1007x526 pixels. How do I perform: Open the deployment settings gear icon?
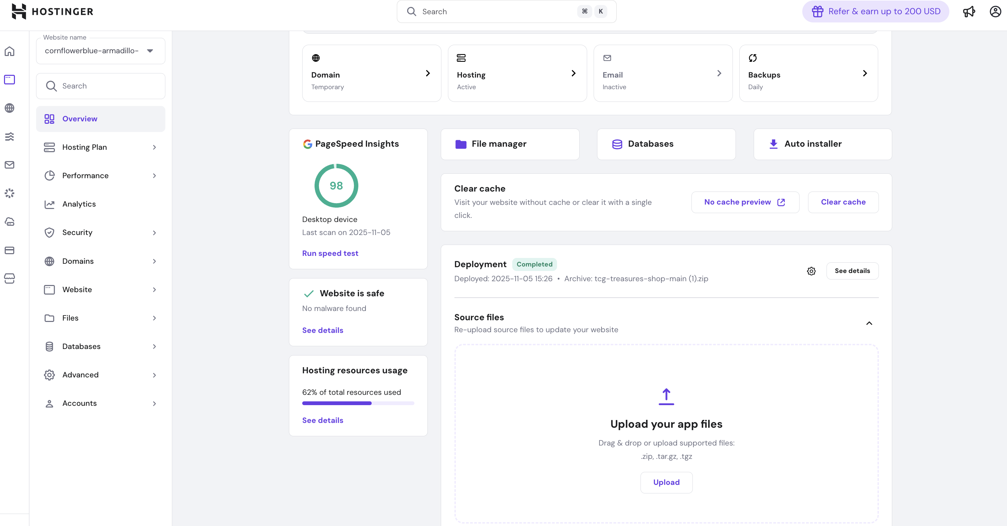click(x=811, y=271)
